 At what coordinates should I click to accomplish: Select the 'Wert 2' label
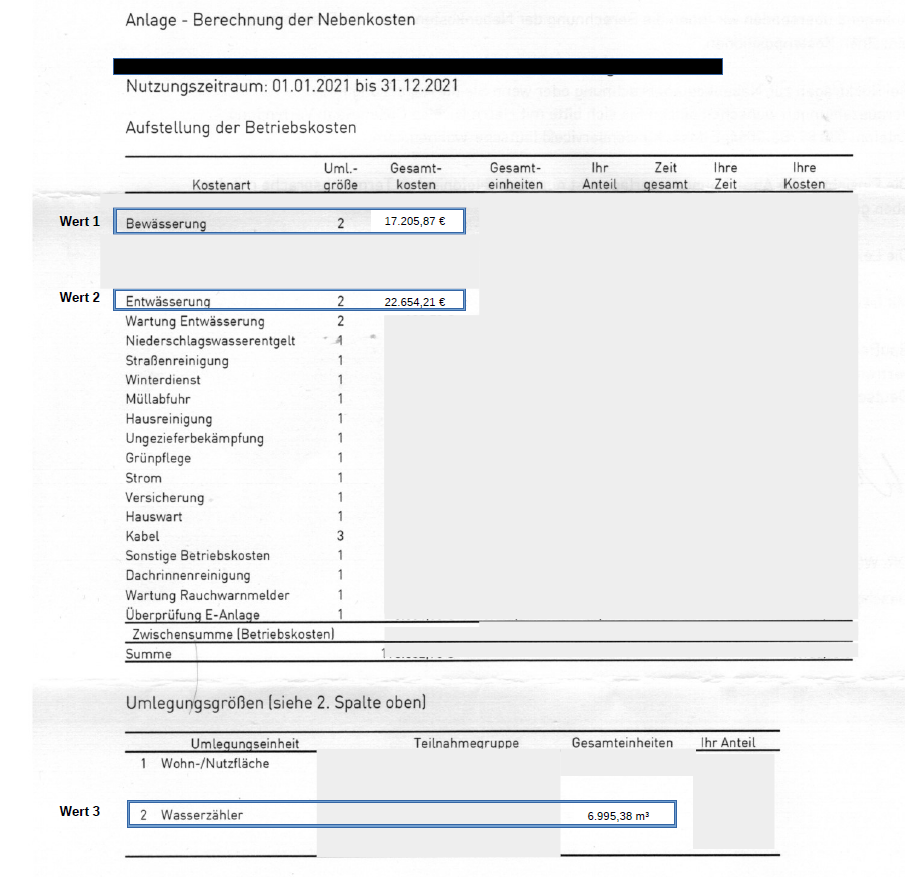[x=80, y=298]
